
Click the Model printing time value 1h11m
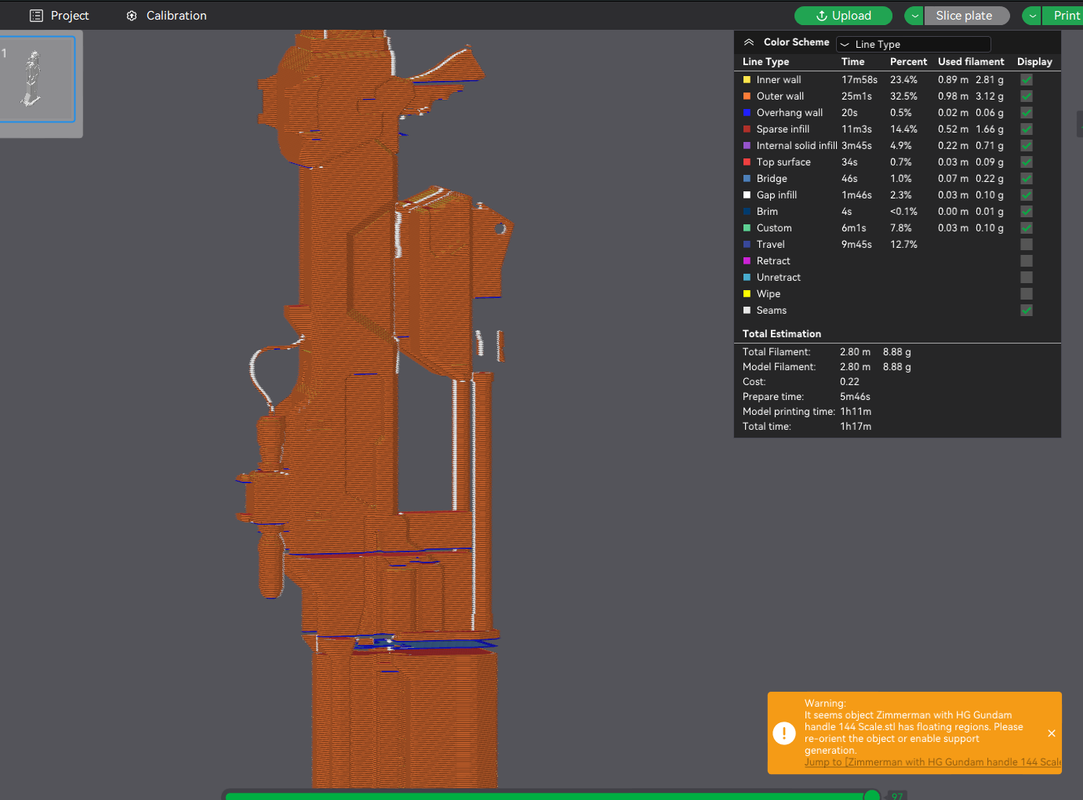click(x=856, y=411)
